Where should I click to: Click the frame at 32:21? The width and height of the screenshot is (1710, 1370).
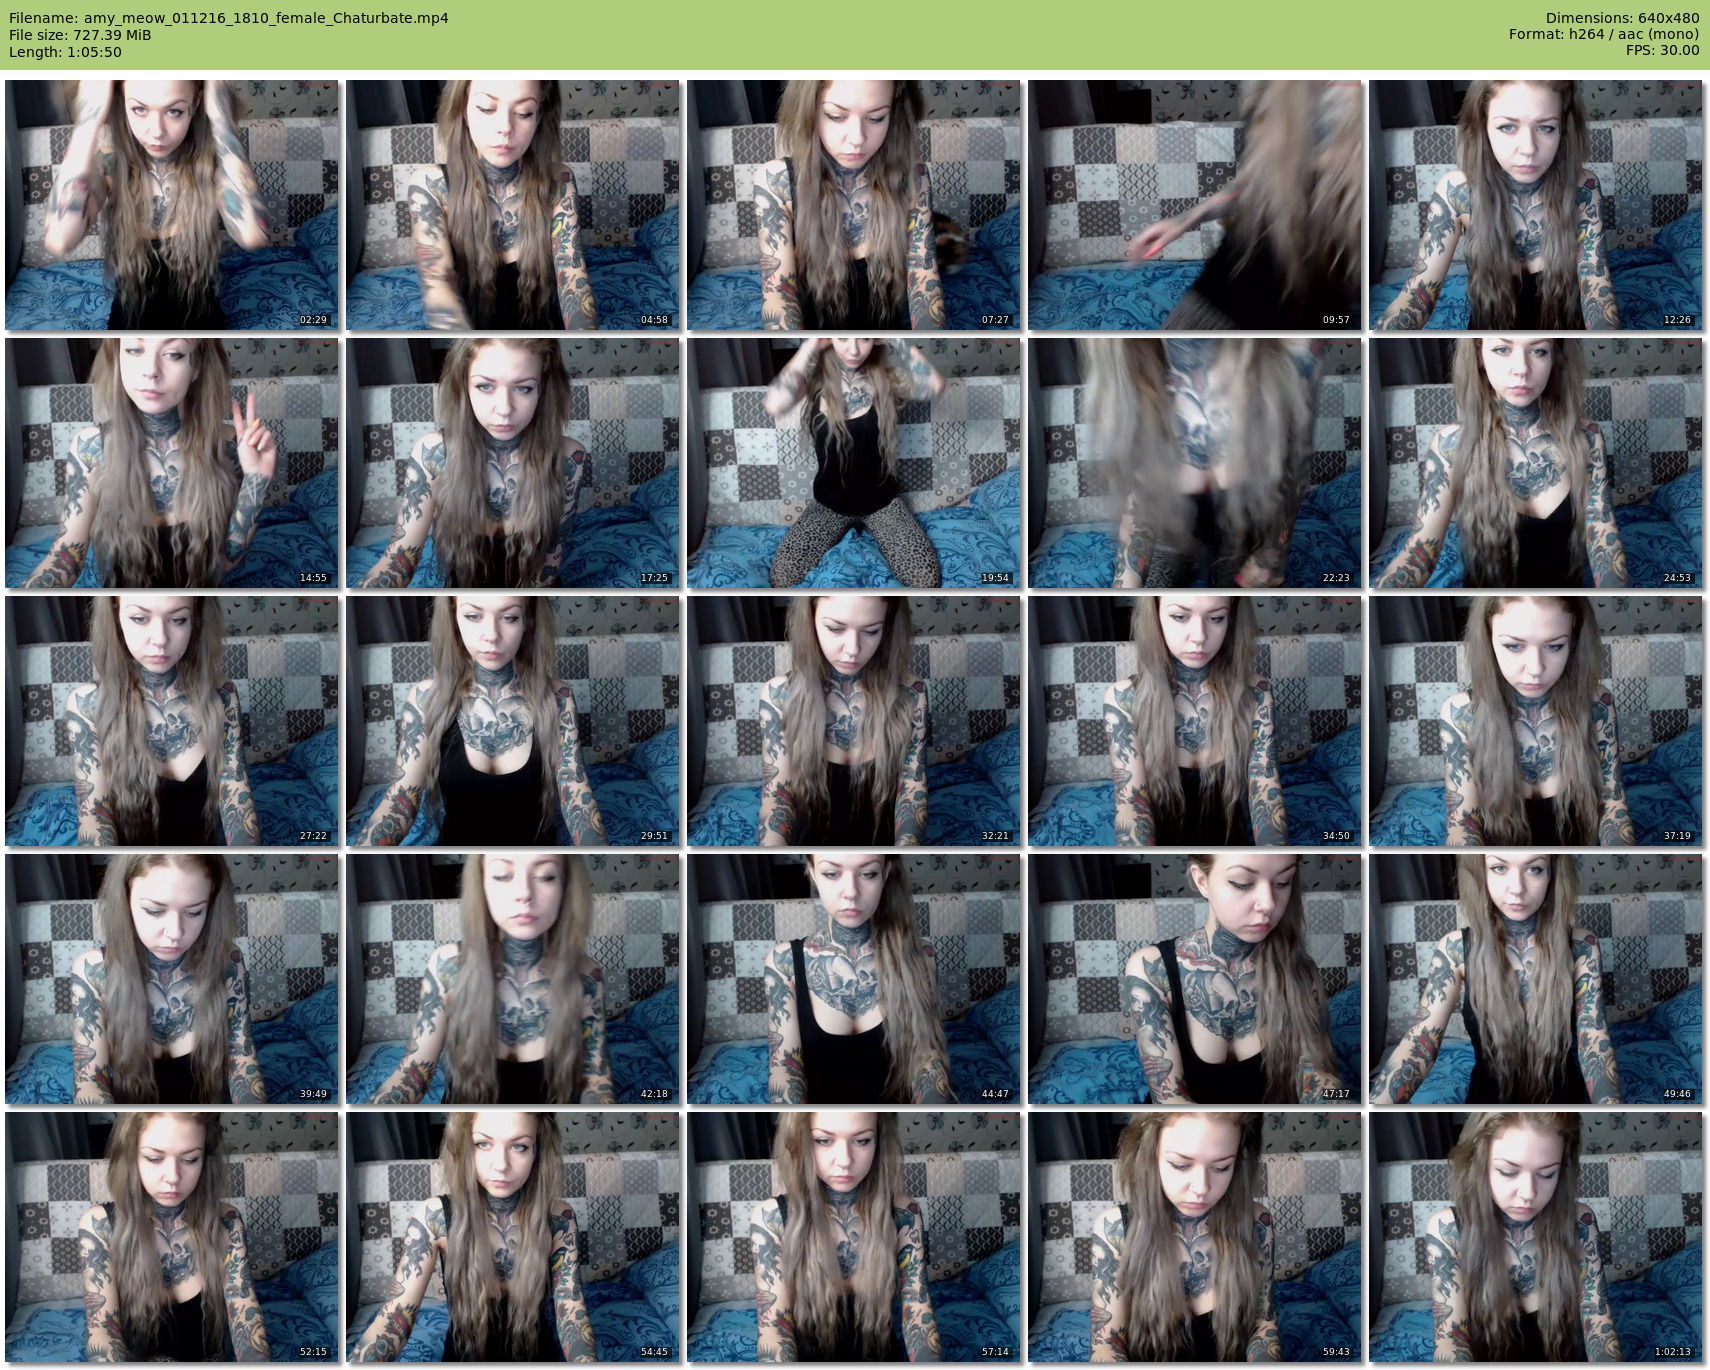[854, 721]
